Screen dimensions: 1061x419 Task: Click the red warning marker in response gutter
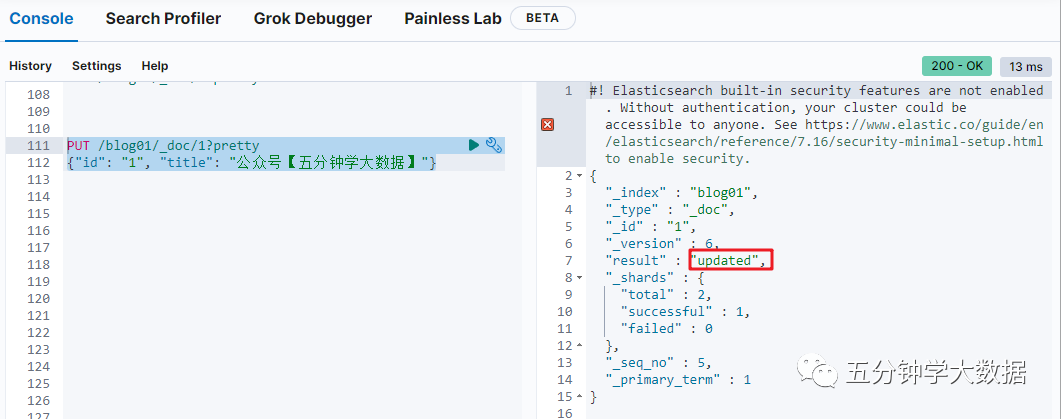click(x=547, y=124)
